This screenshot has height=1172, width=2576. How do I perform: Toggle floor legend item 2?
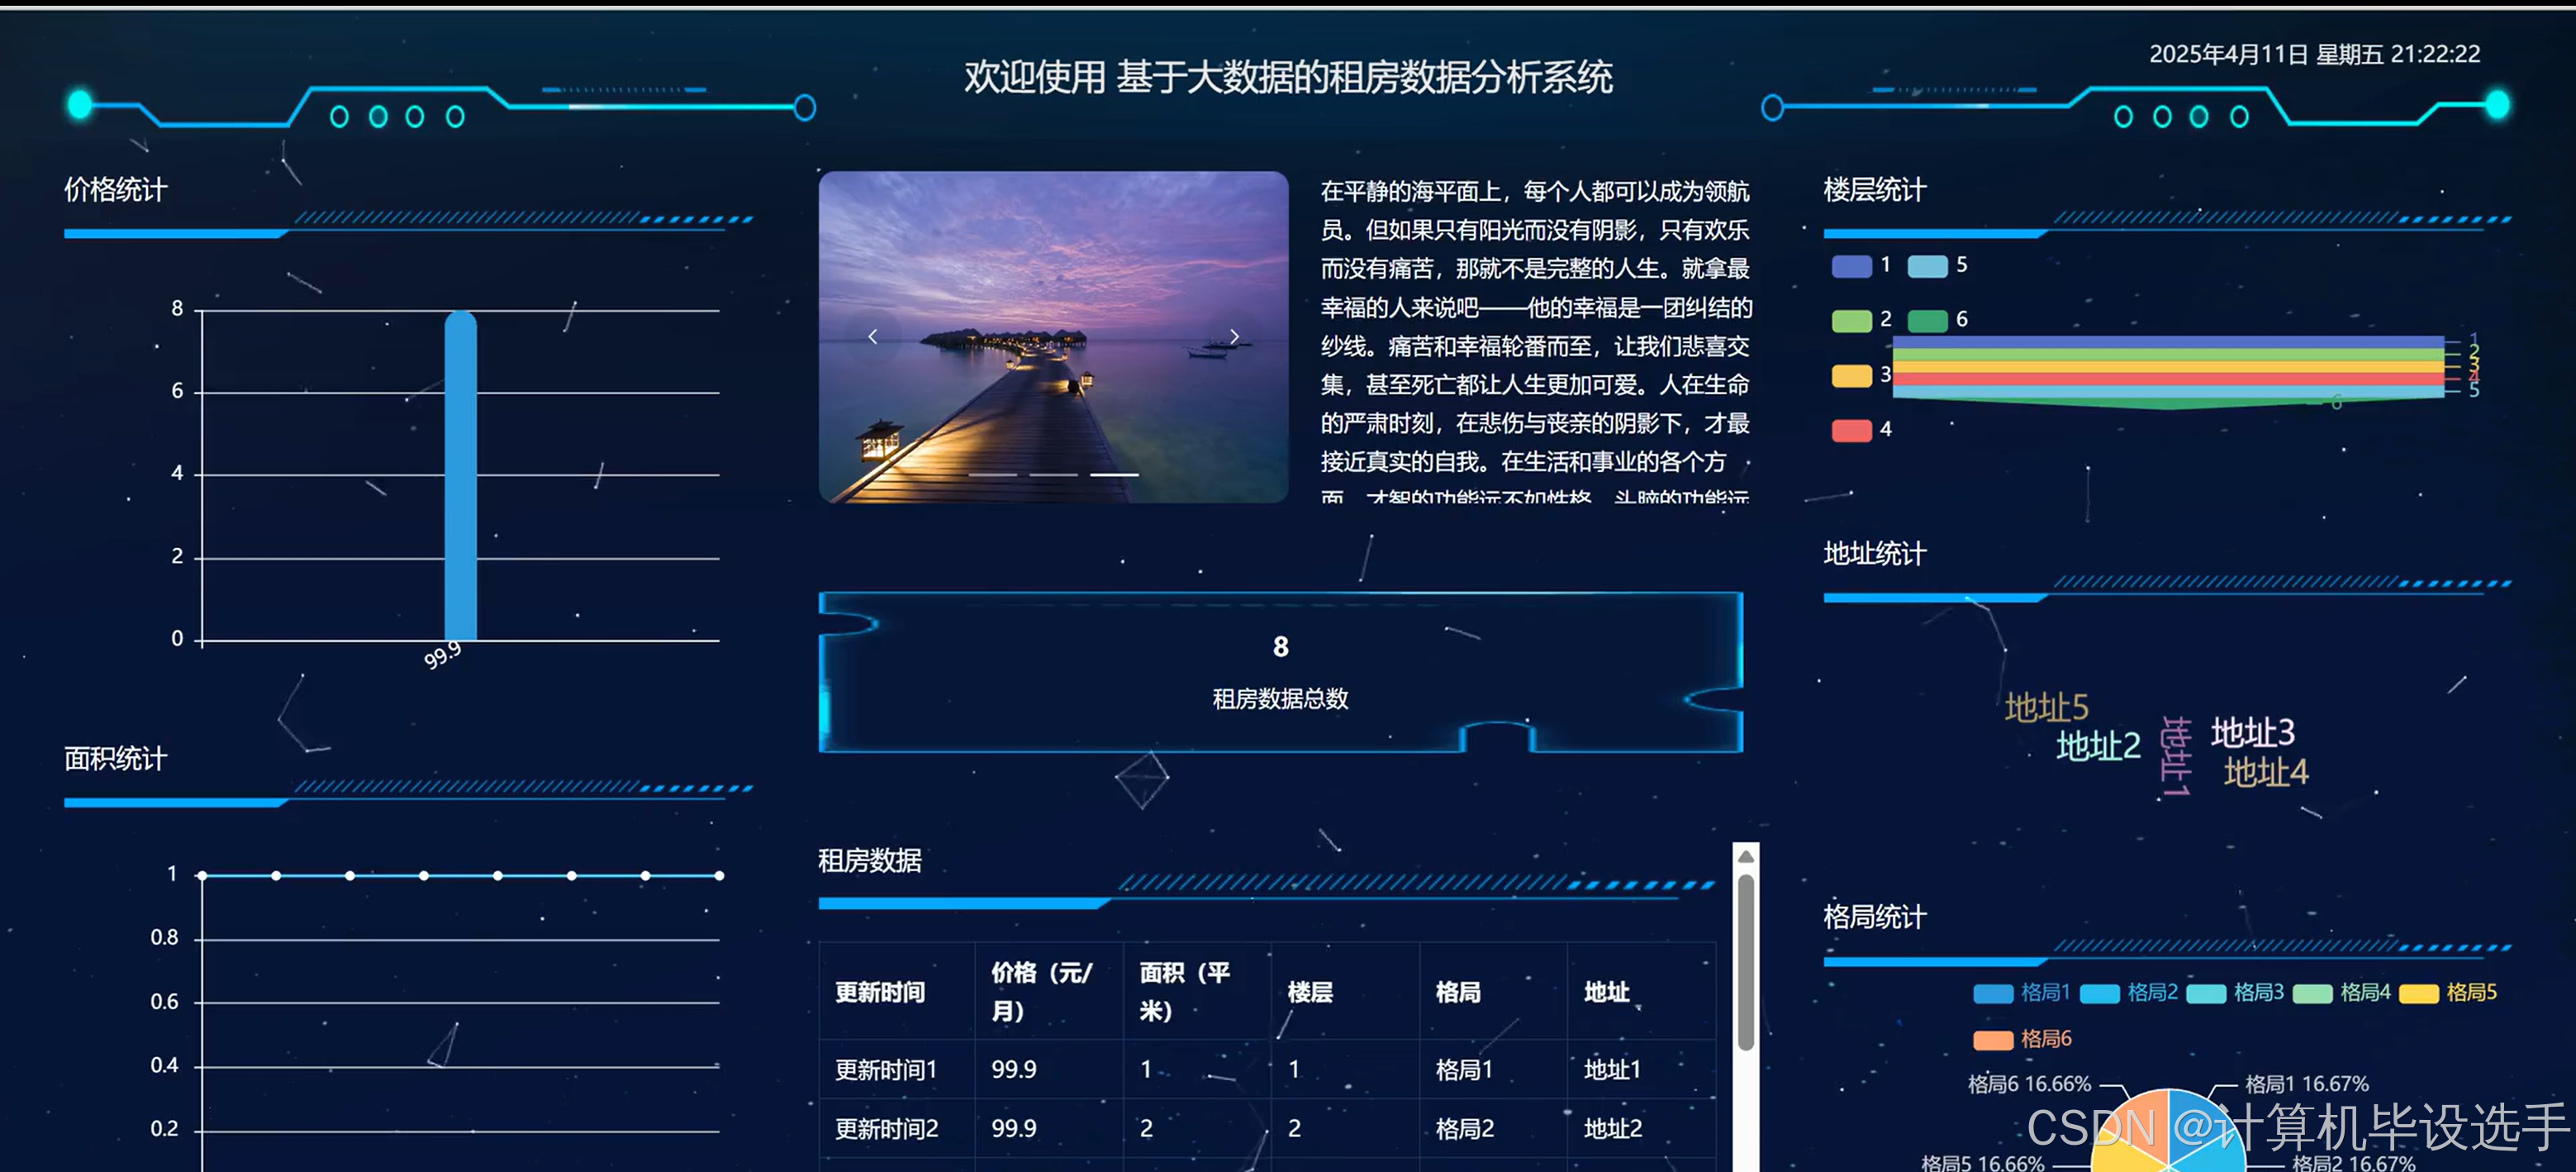click(x=1861, y=320)
